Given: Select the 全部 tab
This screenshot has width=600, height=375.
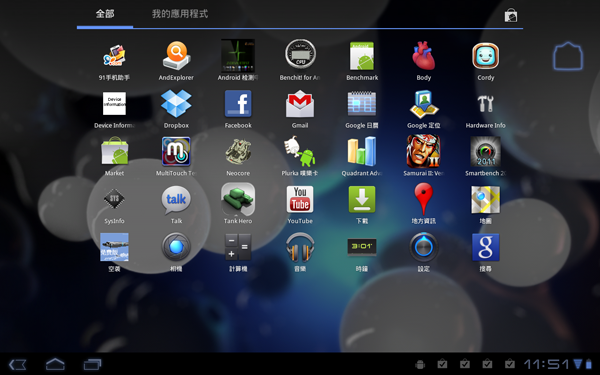Looking at the screenshot, I should point(105,14).
